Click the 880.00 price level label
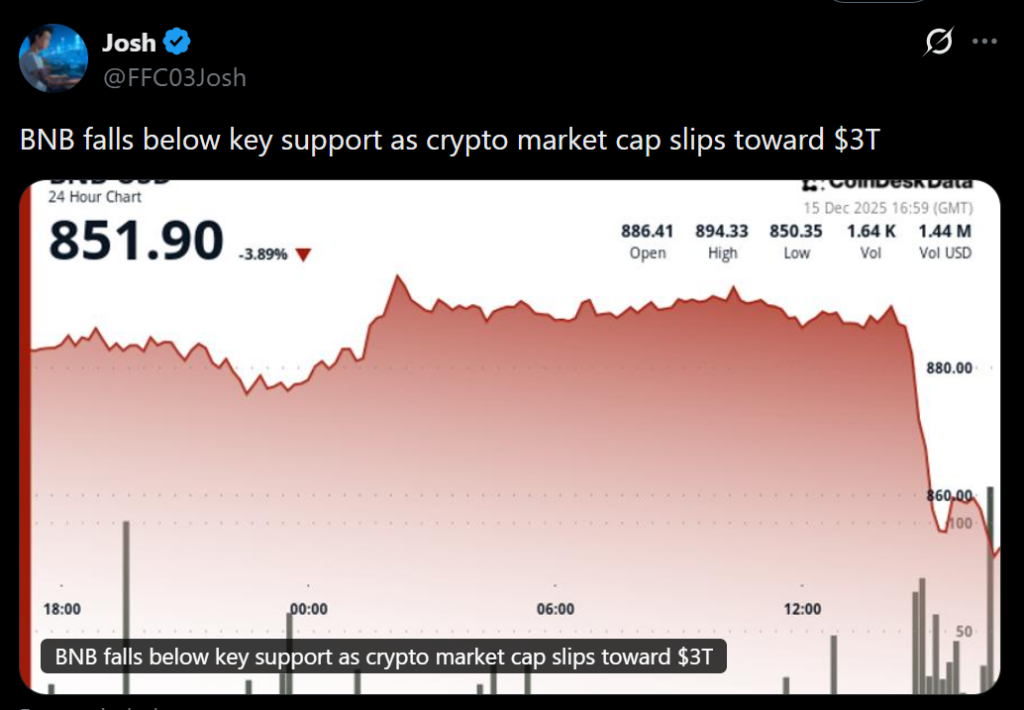The height and width of the screenshot is (710, 1024). [x=949, y=368]
